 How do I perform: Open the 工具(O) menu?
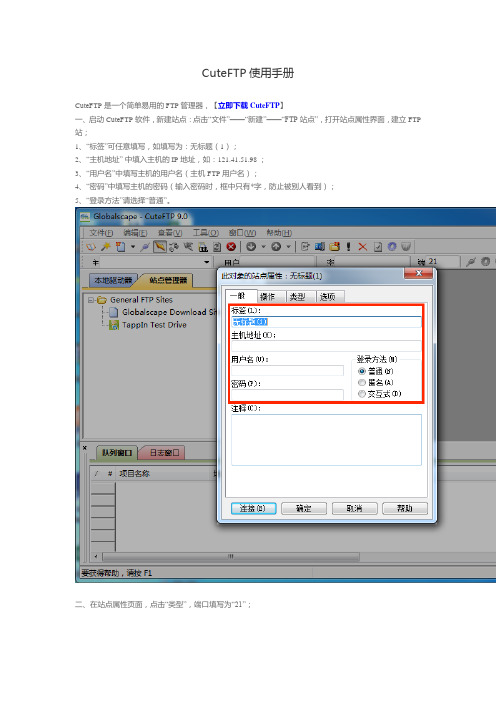coord(205,233)
